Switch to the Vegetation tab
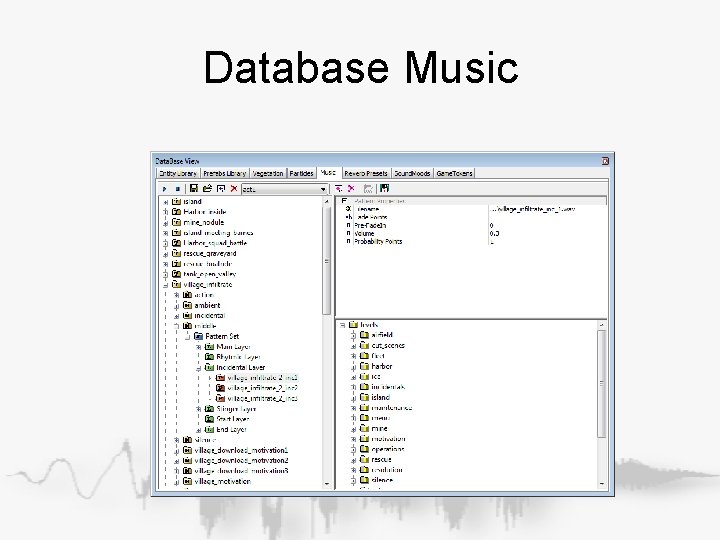The image size is (720, 540). point(268,173)
